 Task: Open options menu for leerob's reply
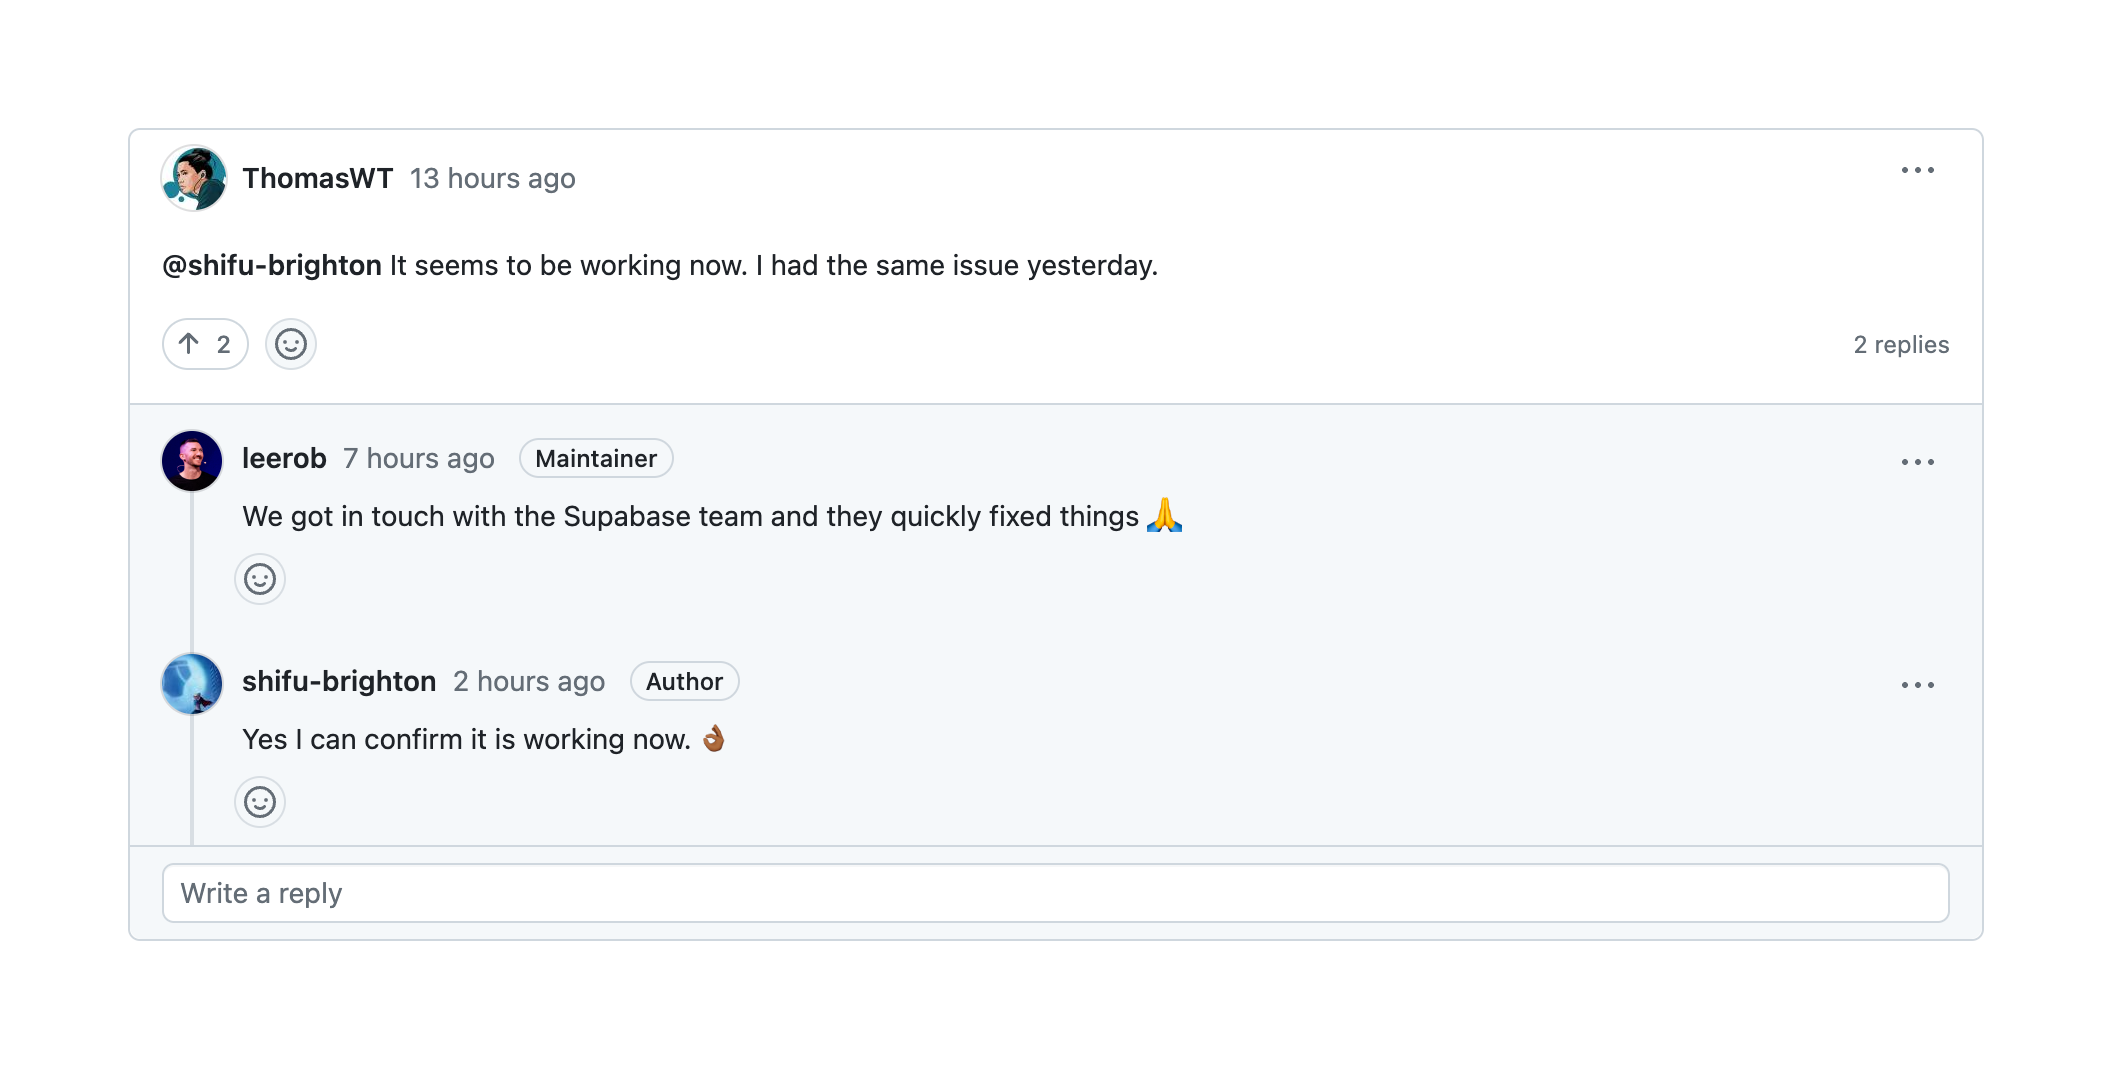point(1917,463)
